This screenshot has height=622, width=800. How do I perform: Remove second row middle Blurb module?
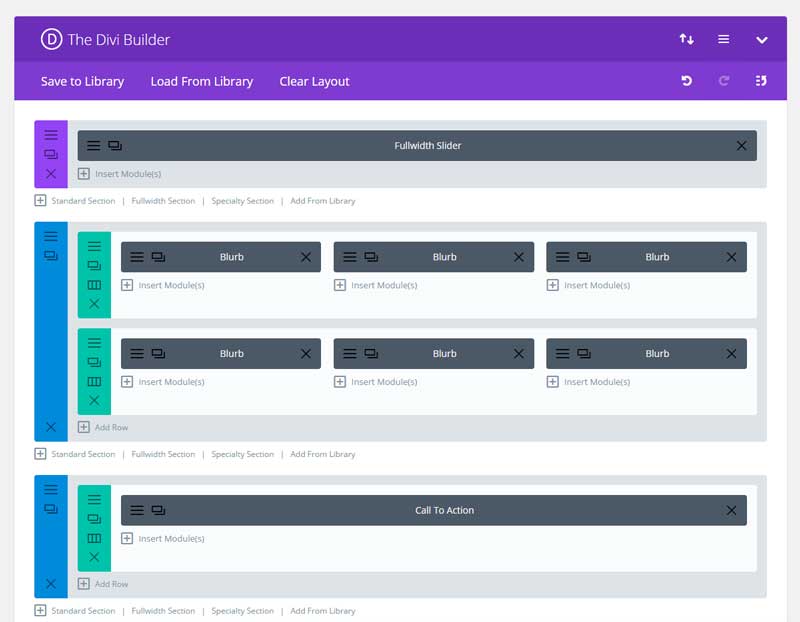tap(518, 353)
